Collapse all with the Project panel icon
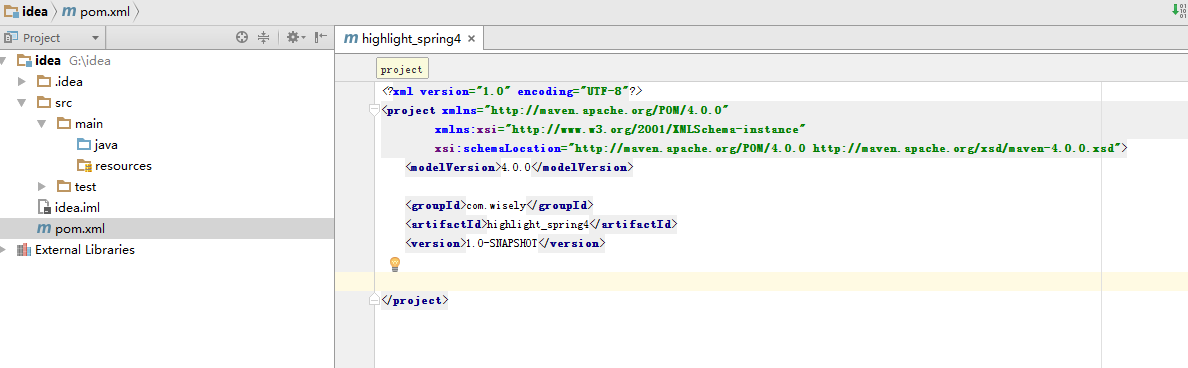 pos(264,37)
